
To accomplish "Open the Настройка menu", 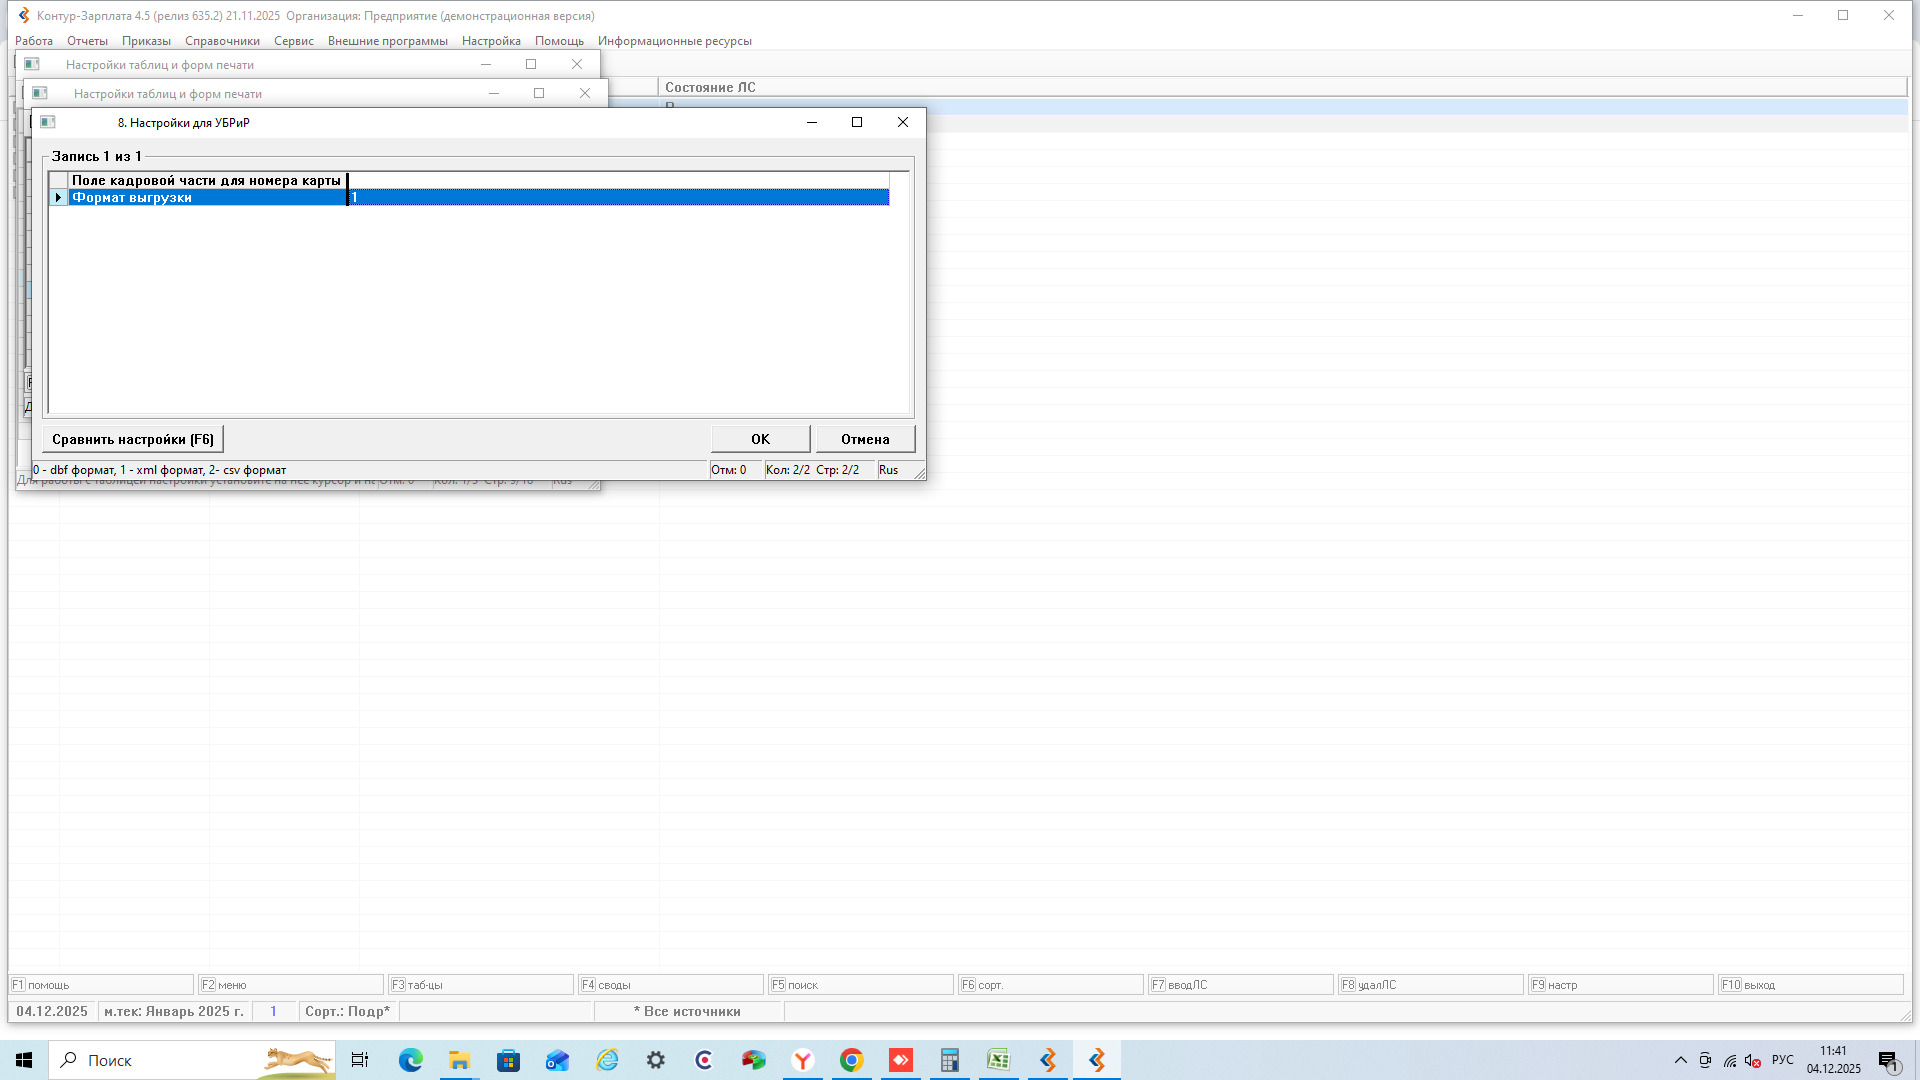I will coord(491,41).
